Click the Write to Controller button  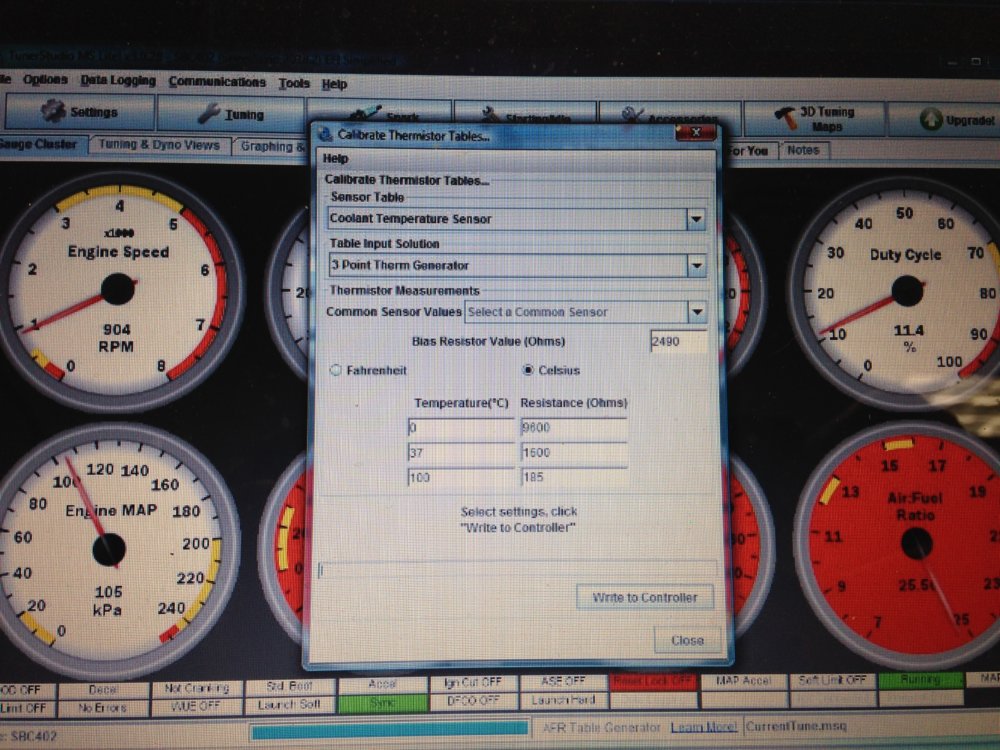point(644,598)
